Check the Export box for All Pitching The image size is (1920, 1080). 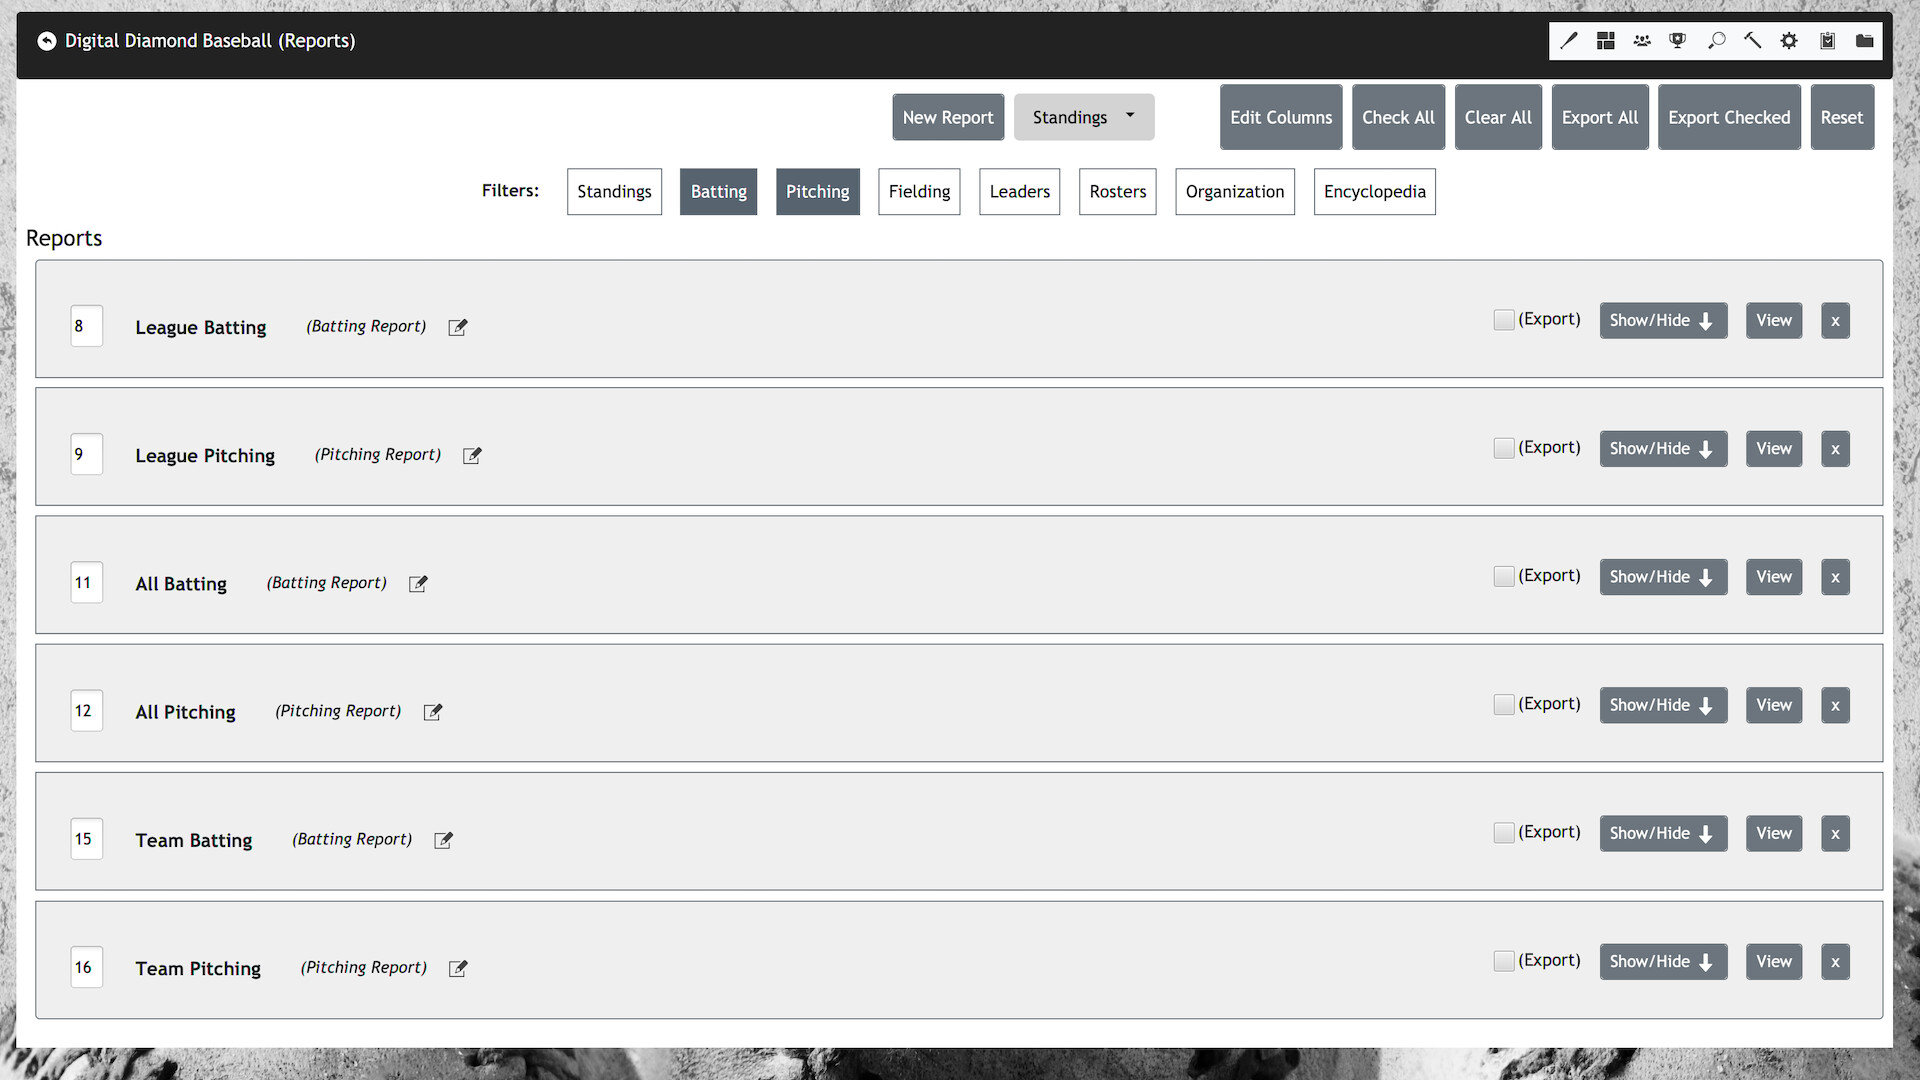tap(1504, 704)
